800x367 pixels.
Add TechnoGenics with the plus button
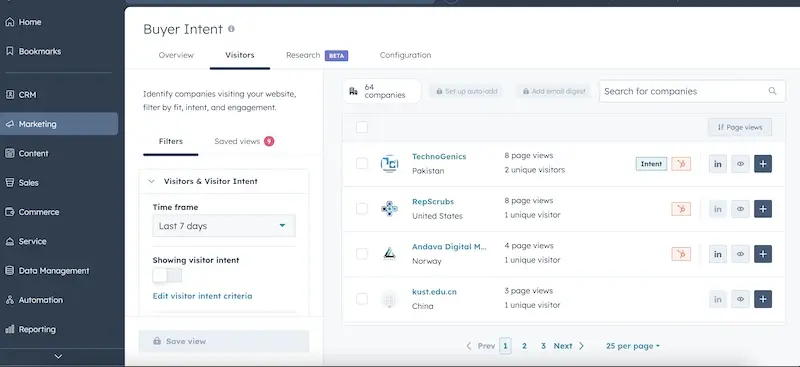763,164
